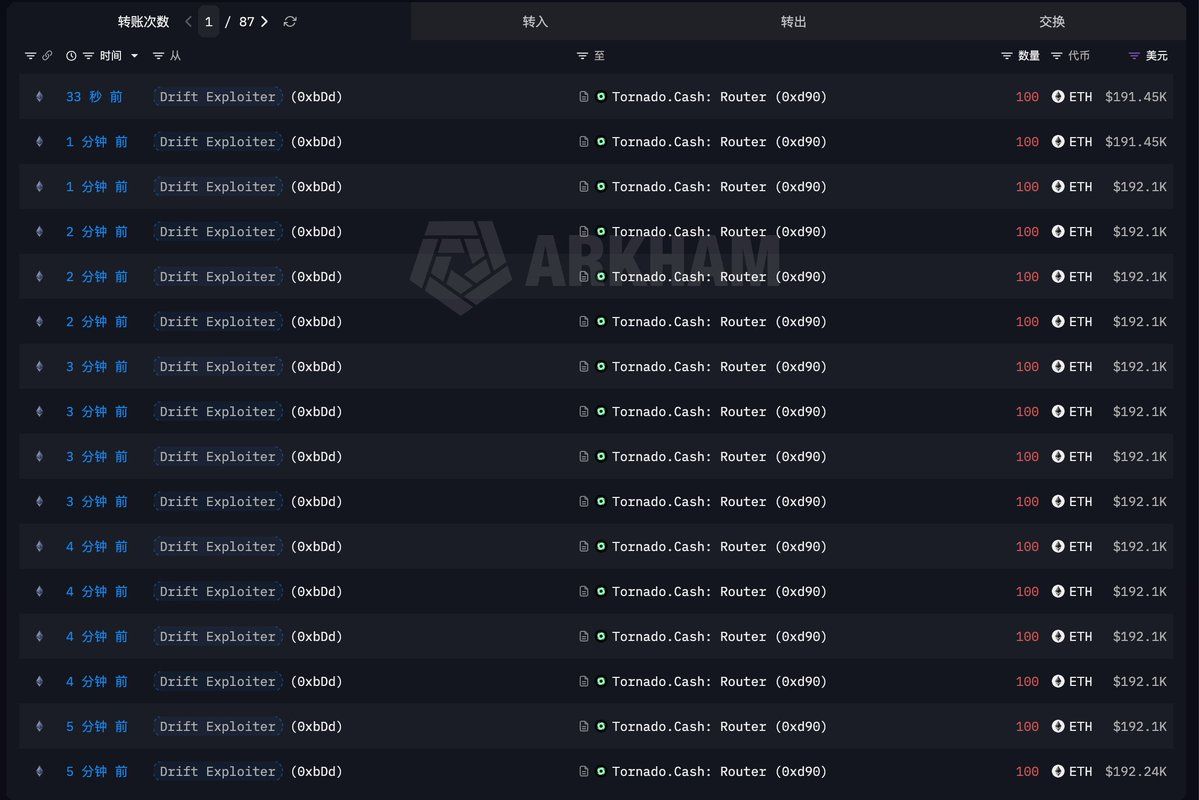Refresh the transfers list
This screenshot has width=1199, height=800.
[x=290, y=21]
